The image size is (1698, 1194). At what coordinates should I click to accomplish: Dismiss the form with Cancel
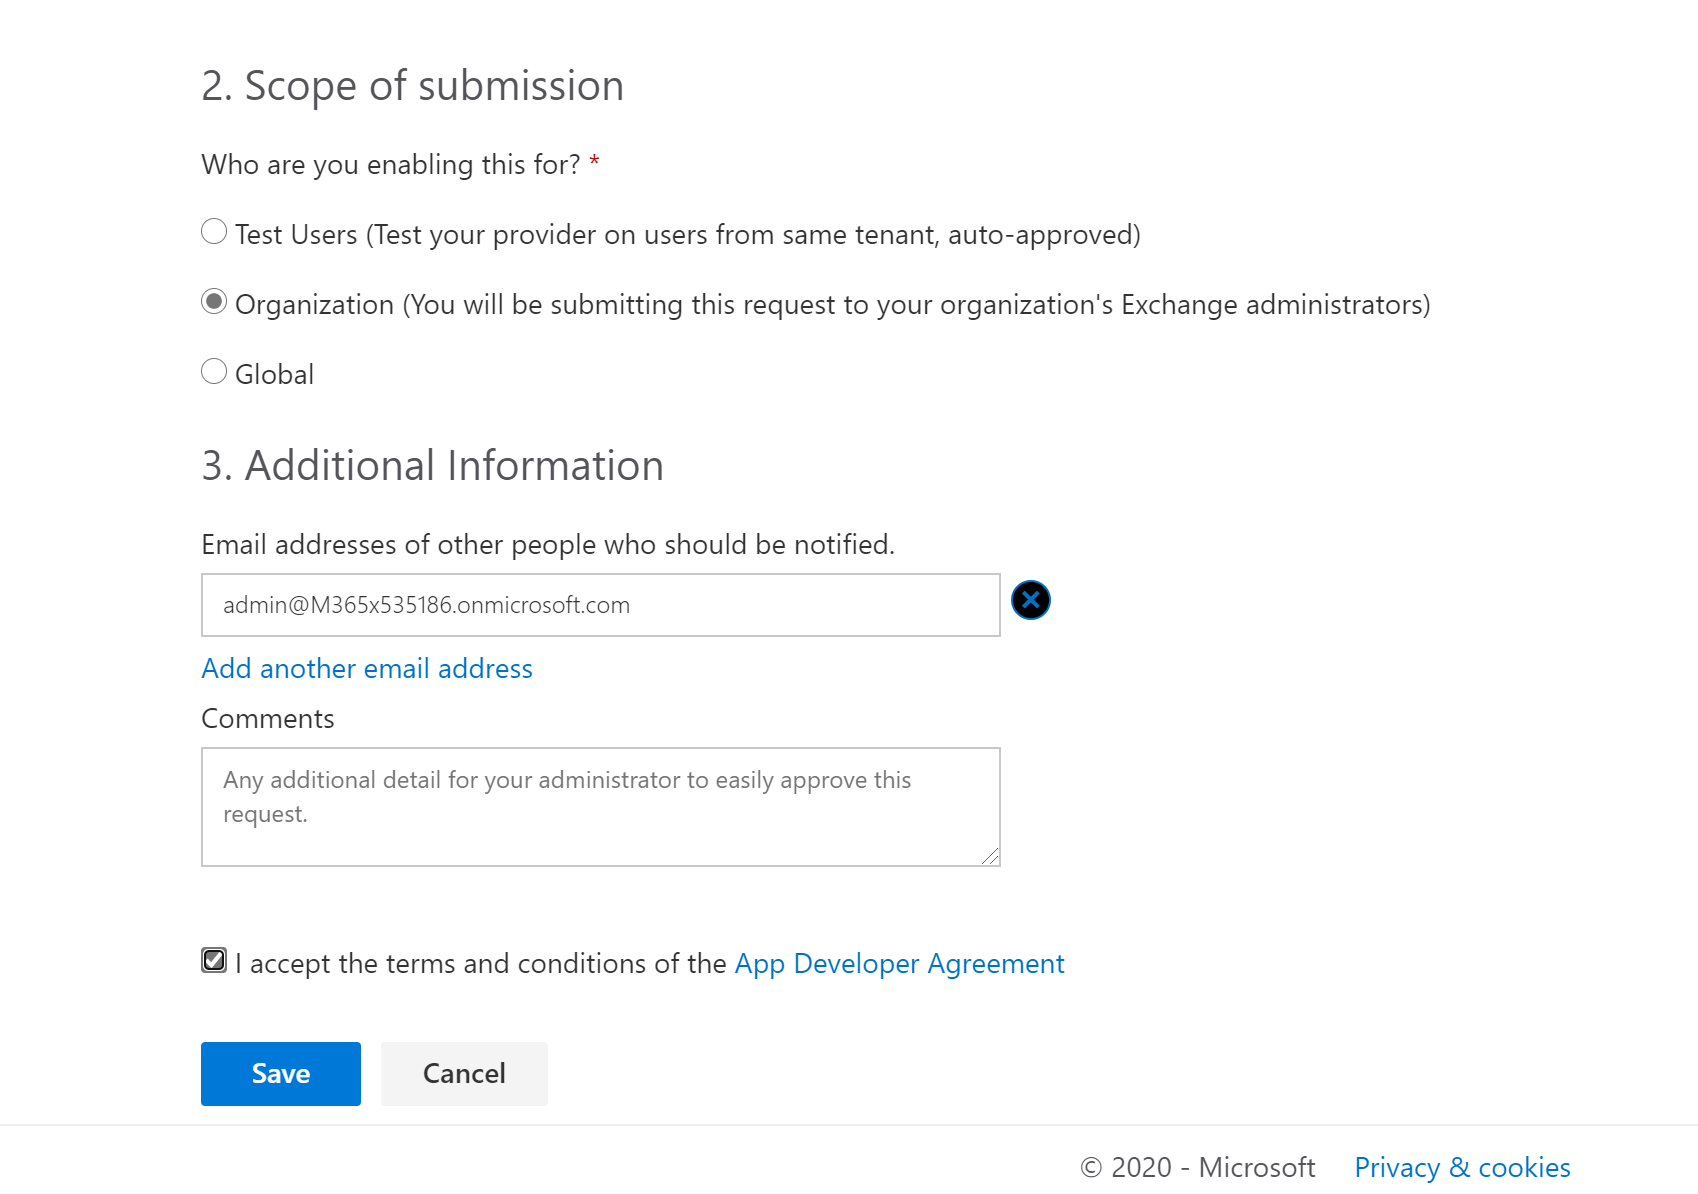(x=463, y=1073)
